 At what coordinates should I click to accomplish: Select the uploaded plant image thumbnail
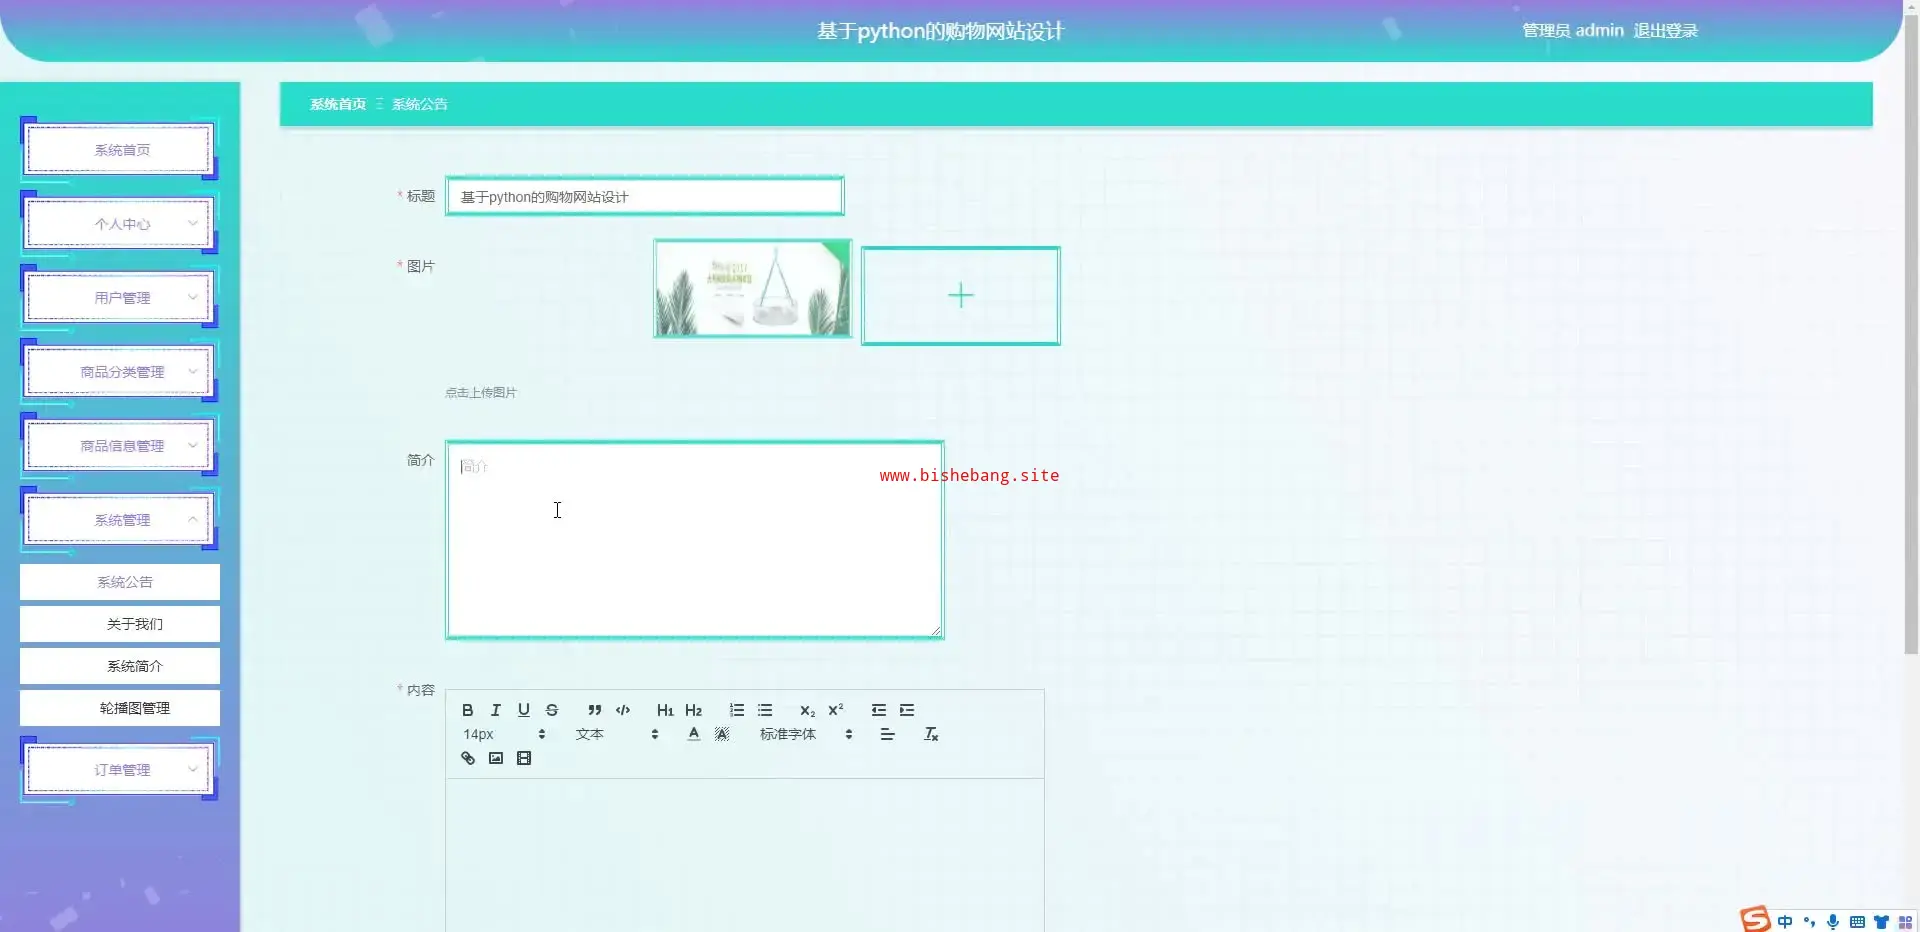coord(753,289)
